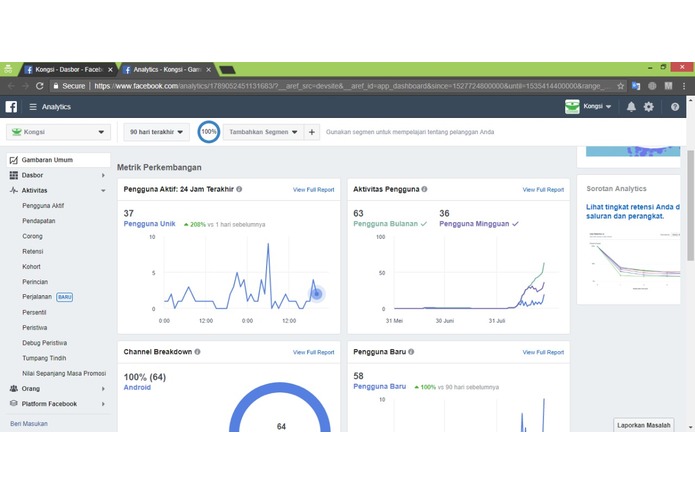Open Persentil in the sidebar

tap(34, 312)
